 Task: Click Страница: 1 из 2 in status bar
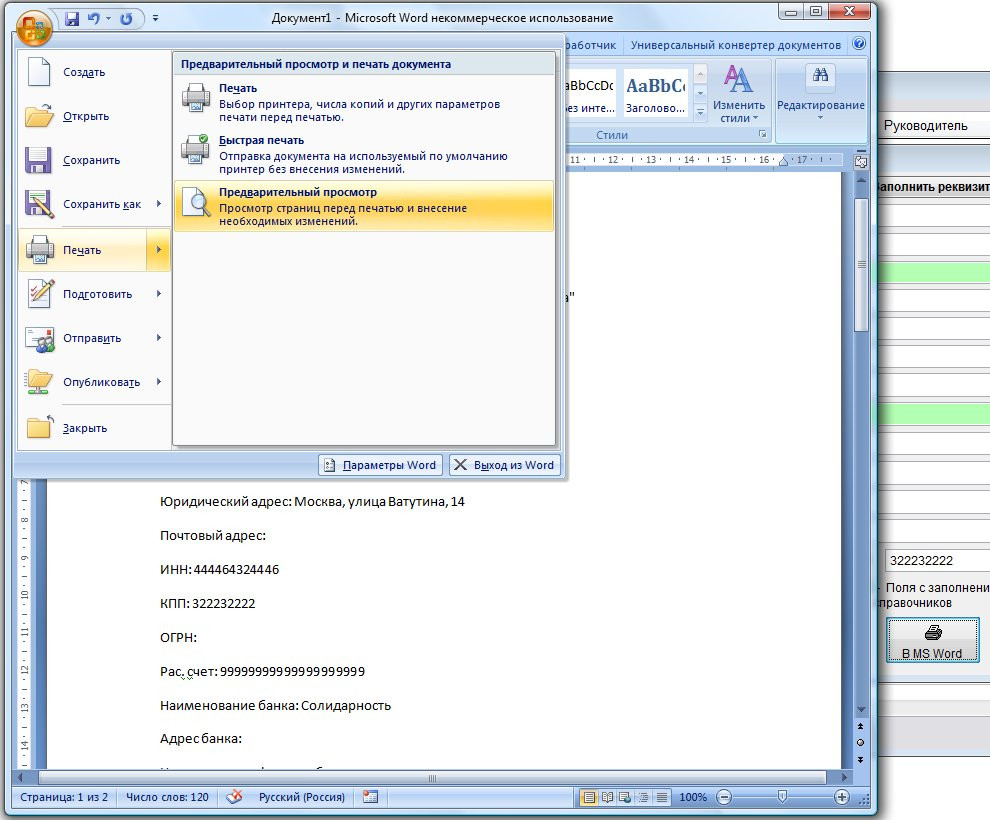(x=64, y=797)
